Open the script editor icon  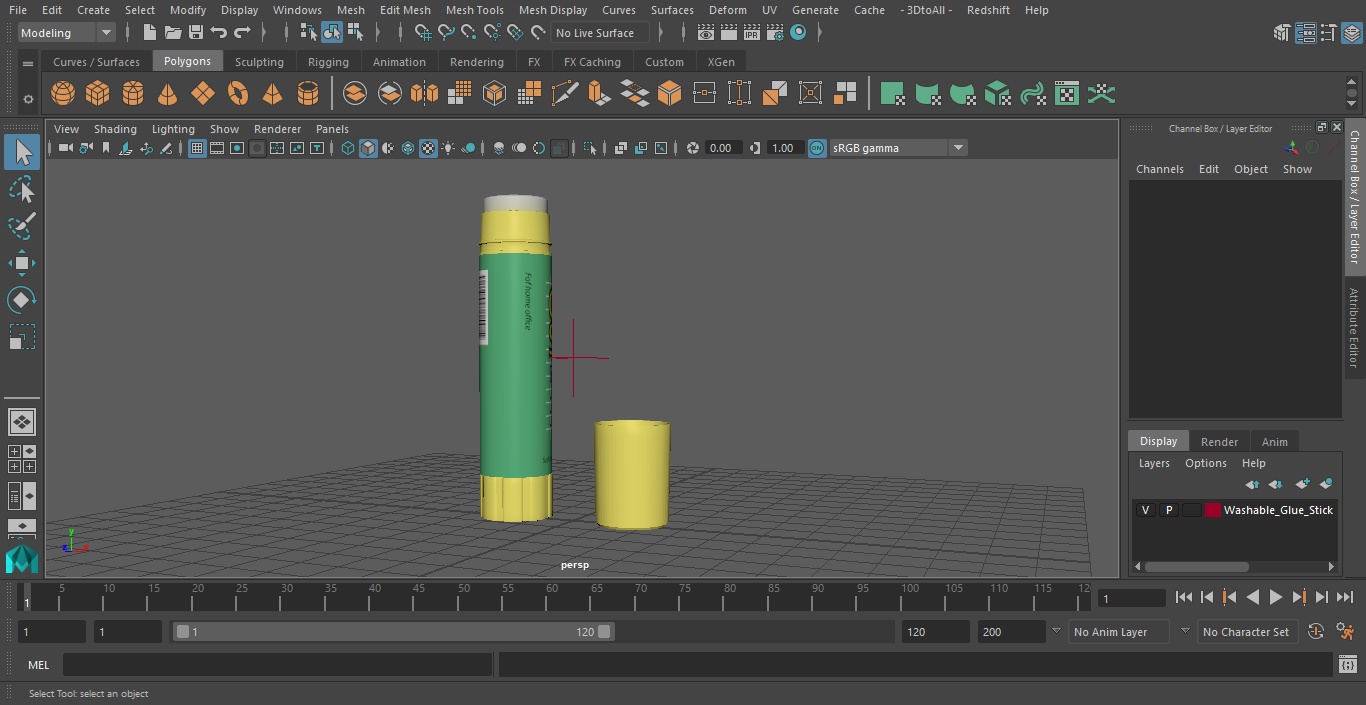pos(1348,665)
